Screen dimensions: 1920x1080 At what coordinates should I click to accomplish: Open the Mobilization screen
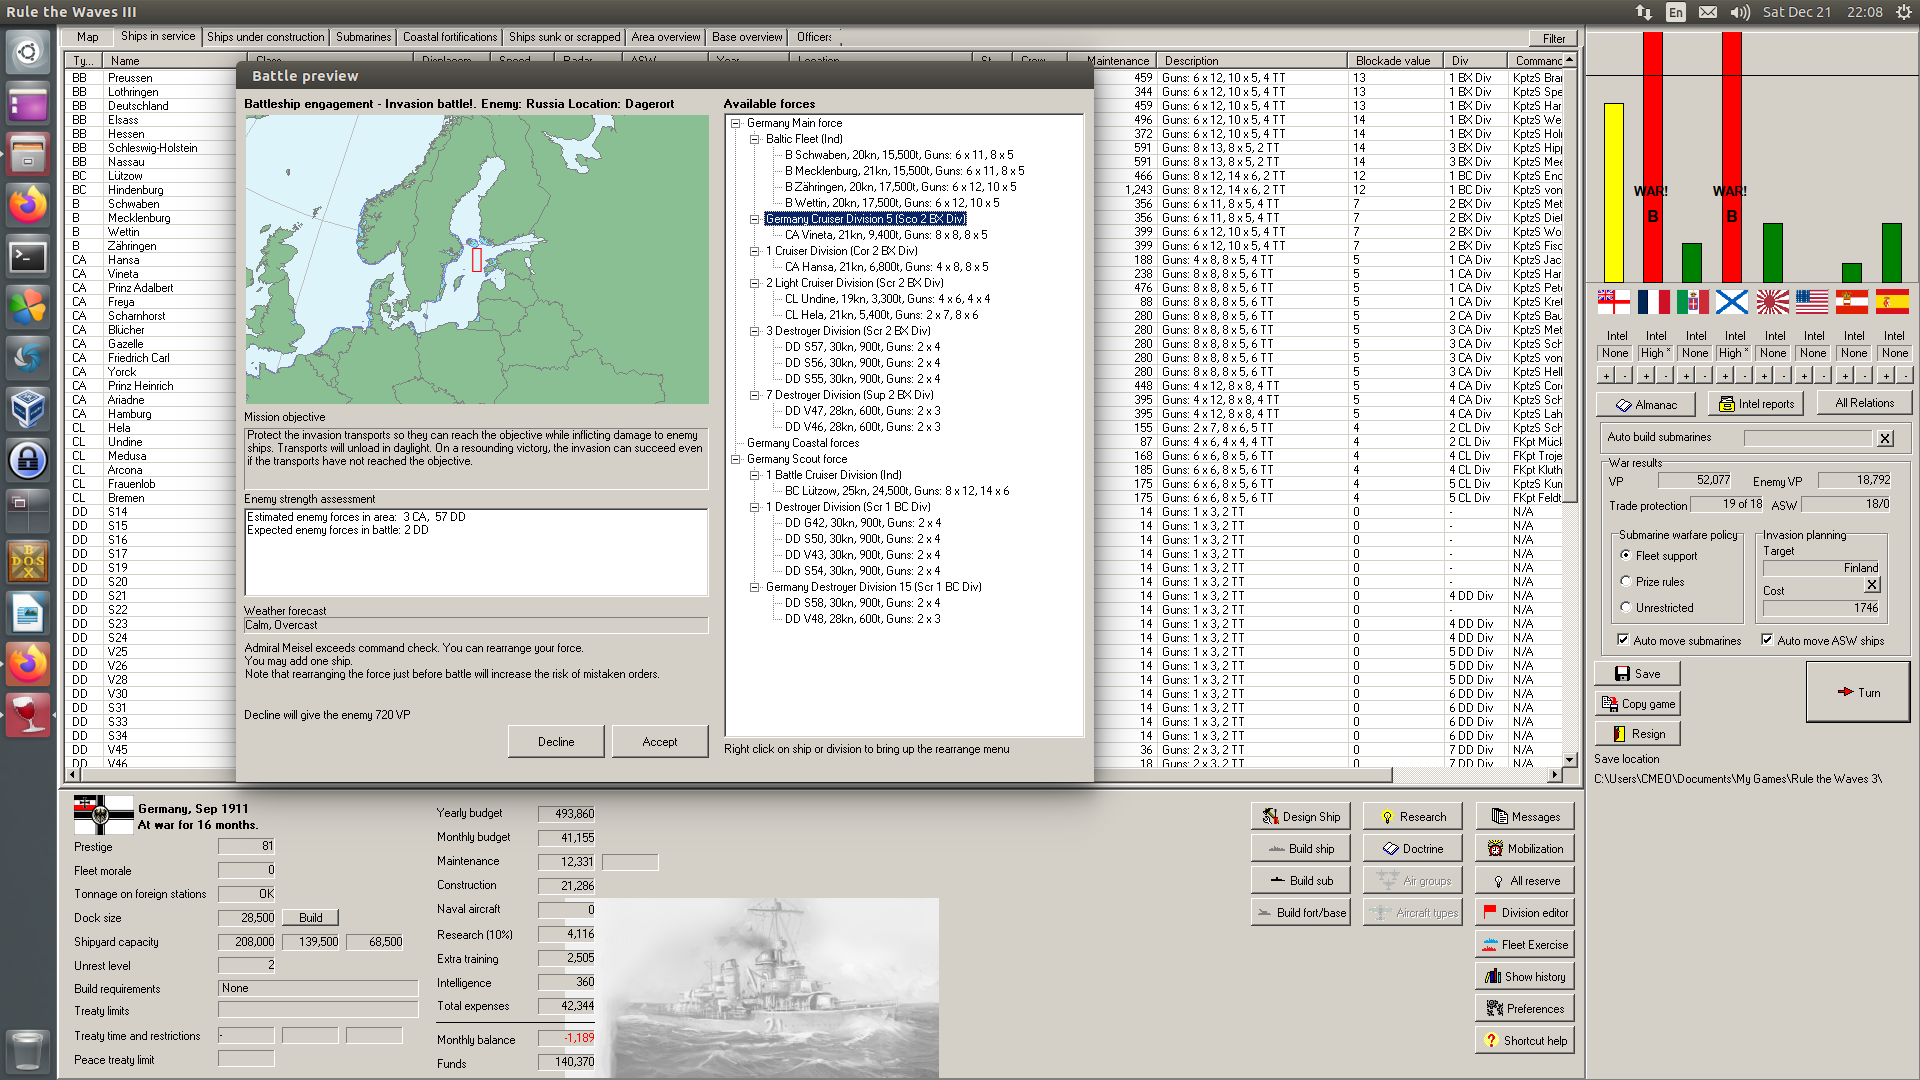(x=1525, y=849)
